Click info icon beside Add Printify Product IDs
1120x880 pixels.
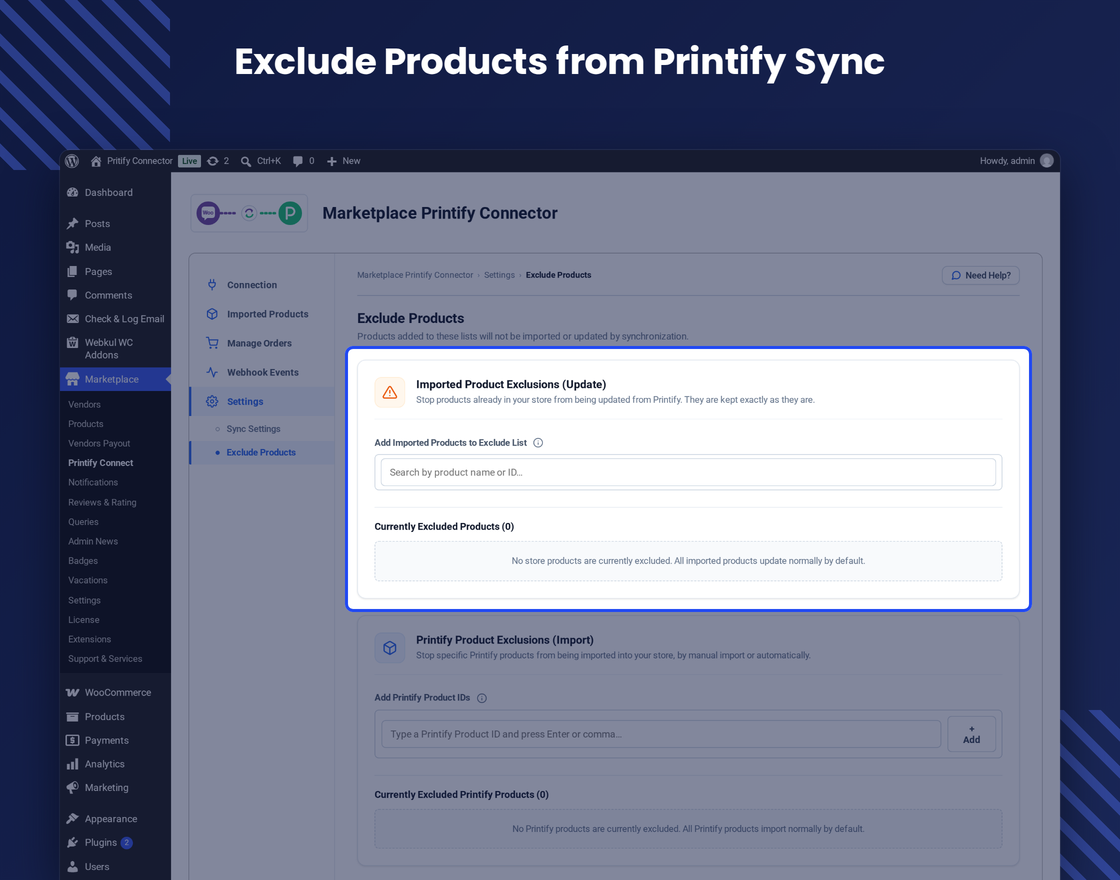click(x=482, y=698)
